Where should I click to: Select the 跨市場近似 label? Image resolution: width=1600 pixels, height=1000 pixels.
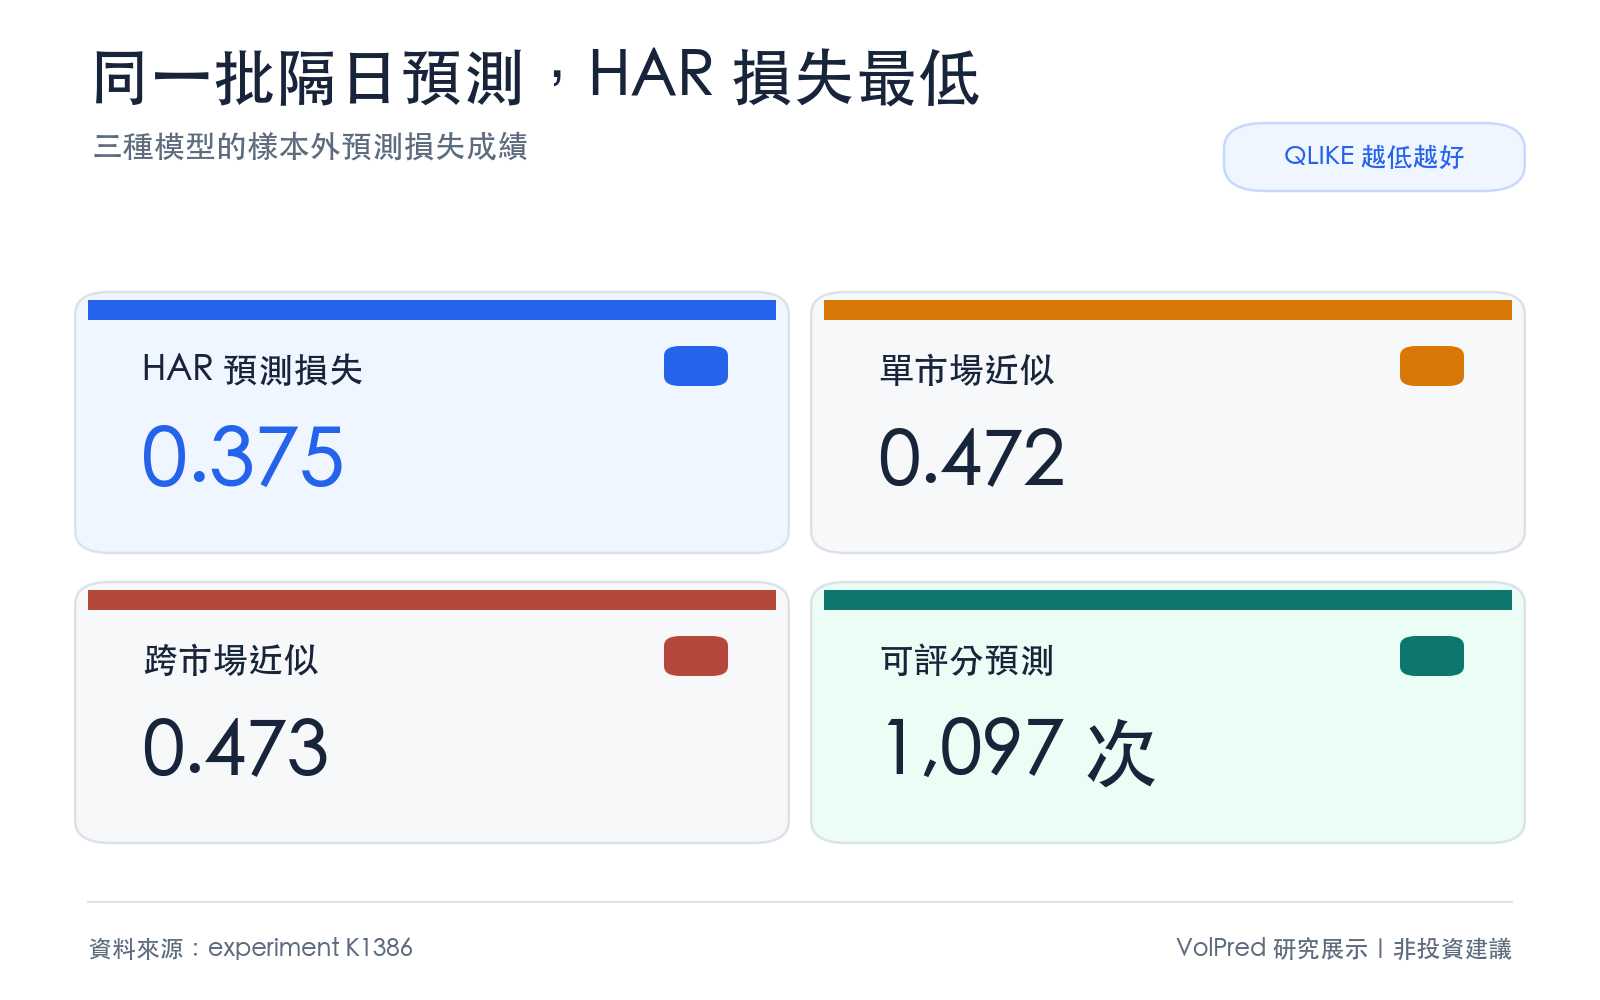[230, 660]
